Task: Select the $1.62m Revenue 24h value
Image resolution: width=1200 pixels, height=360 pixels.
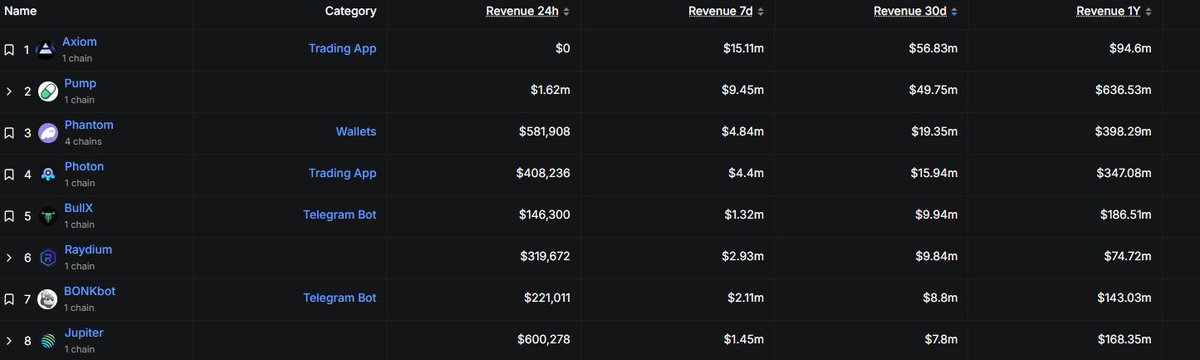Action: tap(551, 91)
